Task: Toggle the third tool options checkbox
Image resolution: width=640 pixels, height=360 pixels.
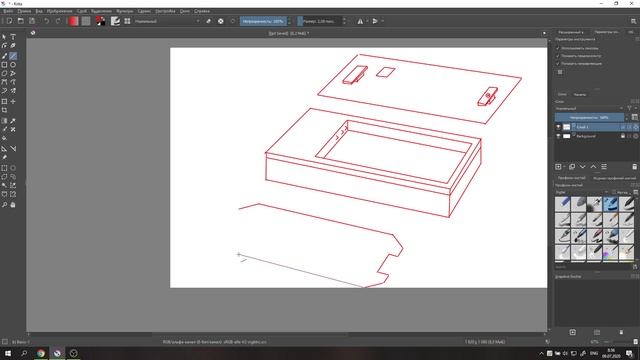Action: [558, 64]
